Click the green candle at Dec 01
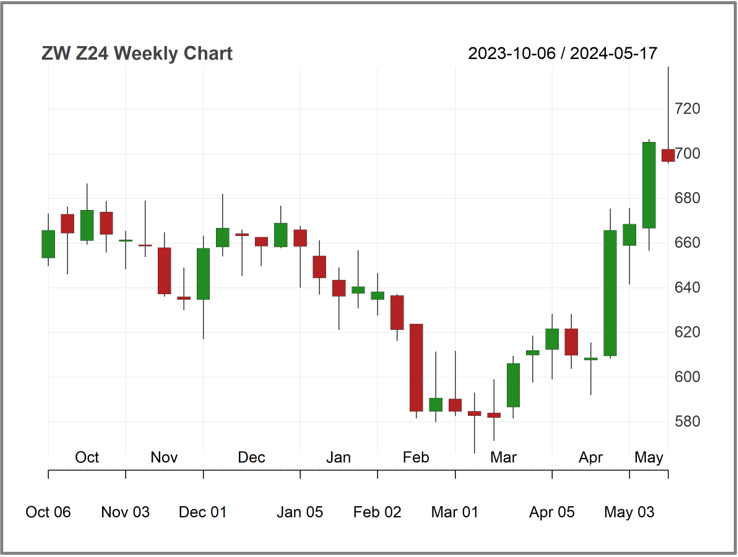 pos(203,274)
